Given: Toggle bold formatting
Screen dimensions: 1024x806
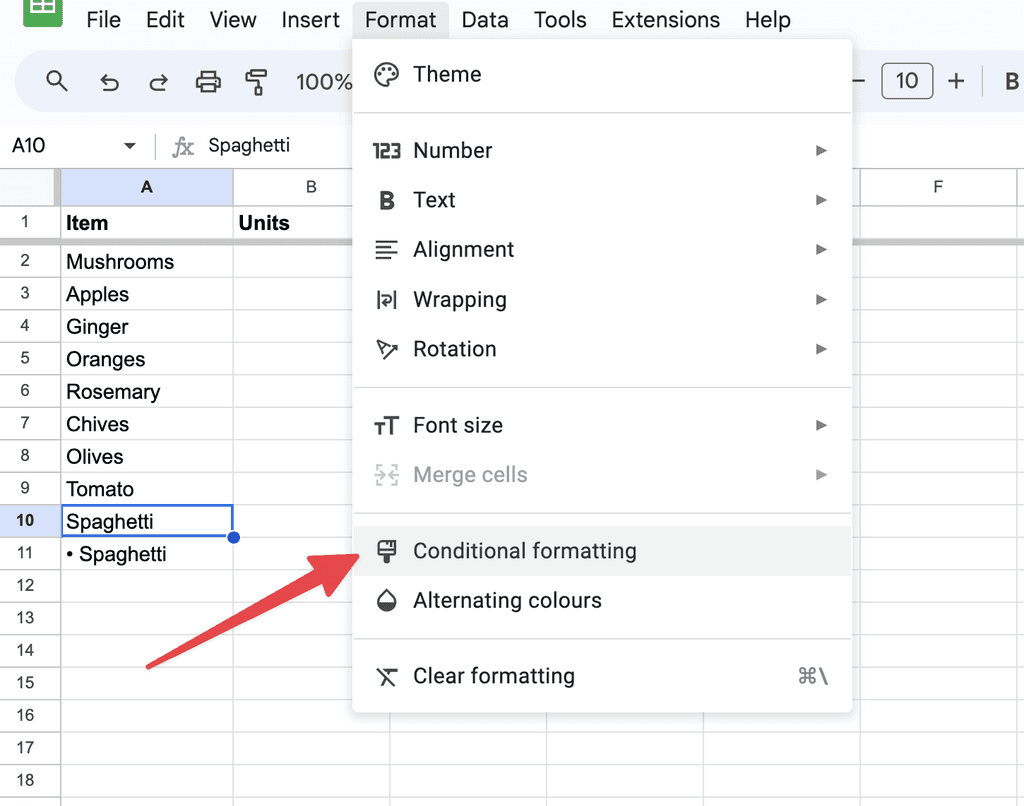Looking at the screenshot, I should (x=1012, y=82).
